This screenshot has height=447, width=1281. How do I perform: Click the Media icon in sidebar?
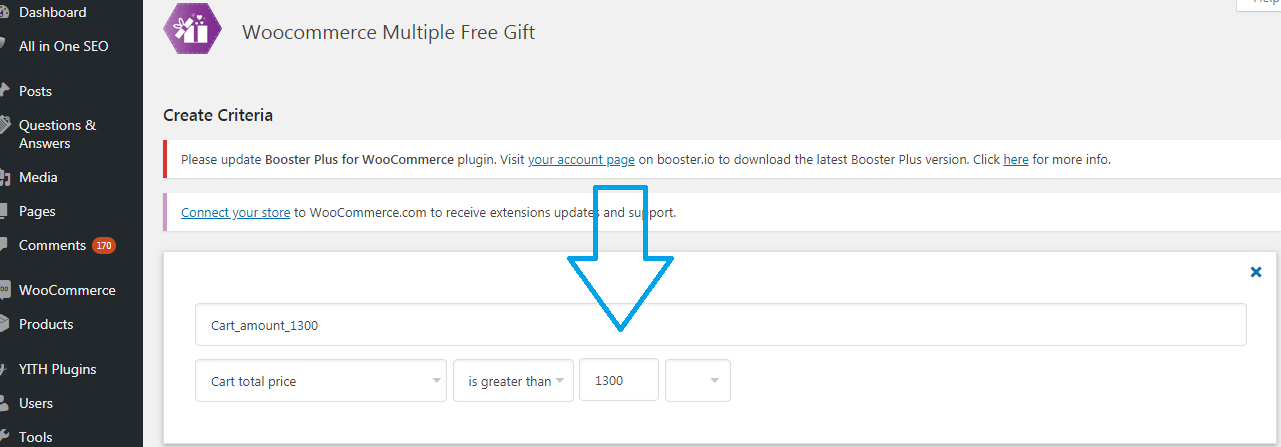tap(5, 177)
